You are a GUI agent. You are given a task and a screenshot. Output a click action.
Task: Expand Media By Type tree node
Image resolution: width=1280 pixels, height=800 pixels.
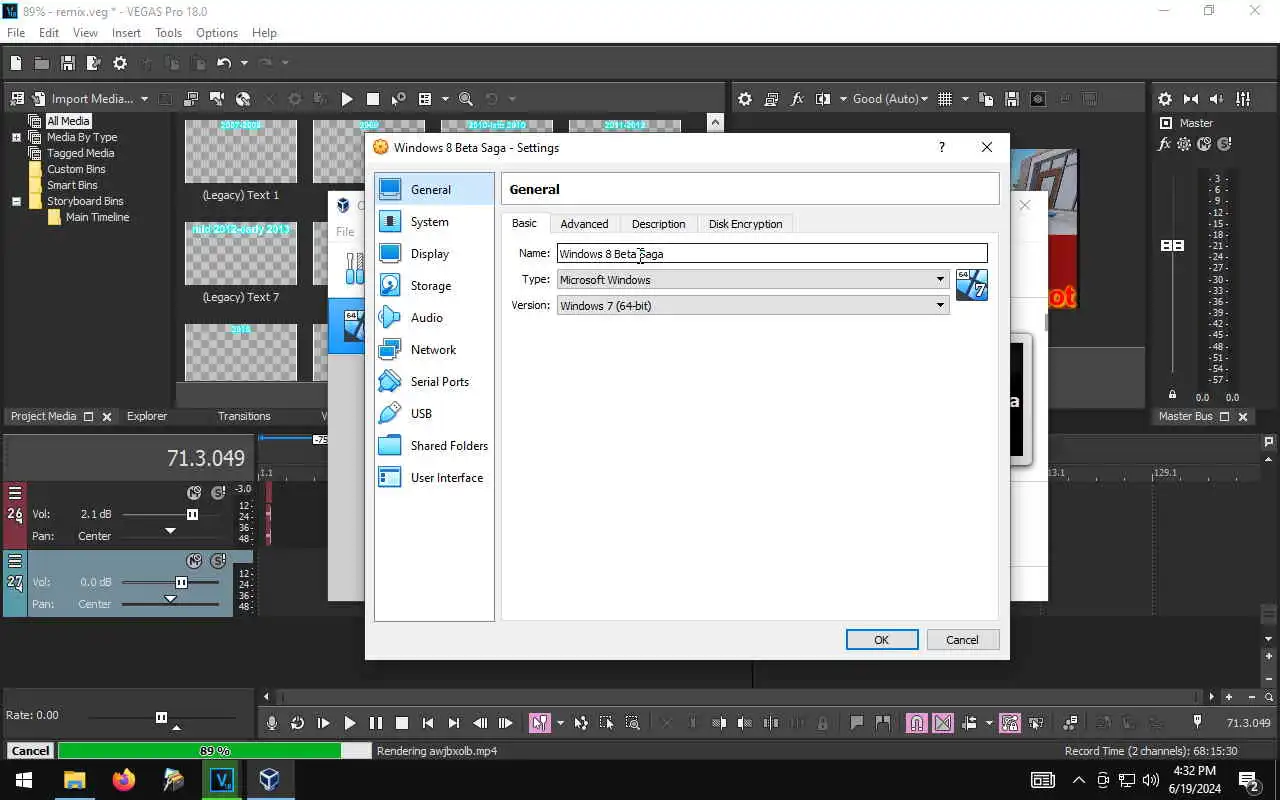pyautogui.click(x=16, y=137)
